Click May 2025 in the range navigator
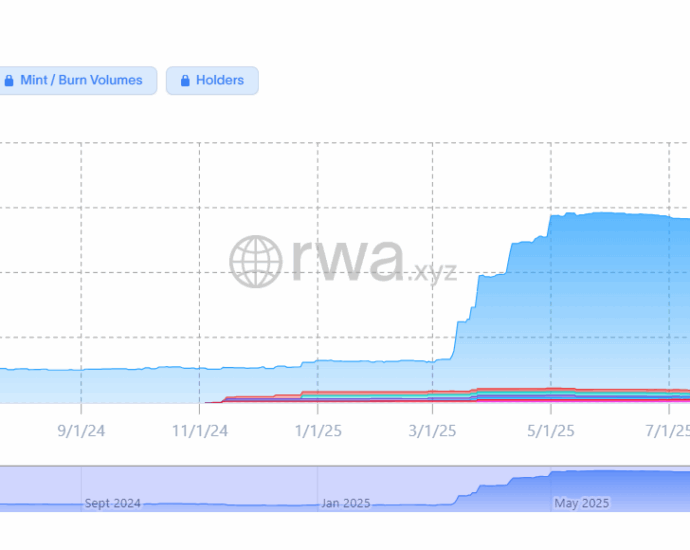 tap(582, 503)
